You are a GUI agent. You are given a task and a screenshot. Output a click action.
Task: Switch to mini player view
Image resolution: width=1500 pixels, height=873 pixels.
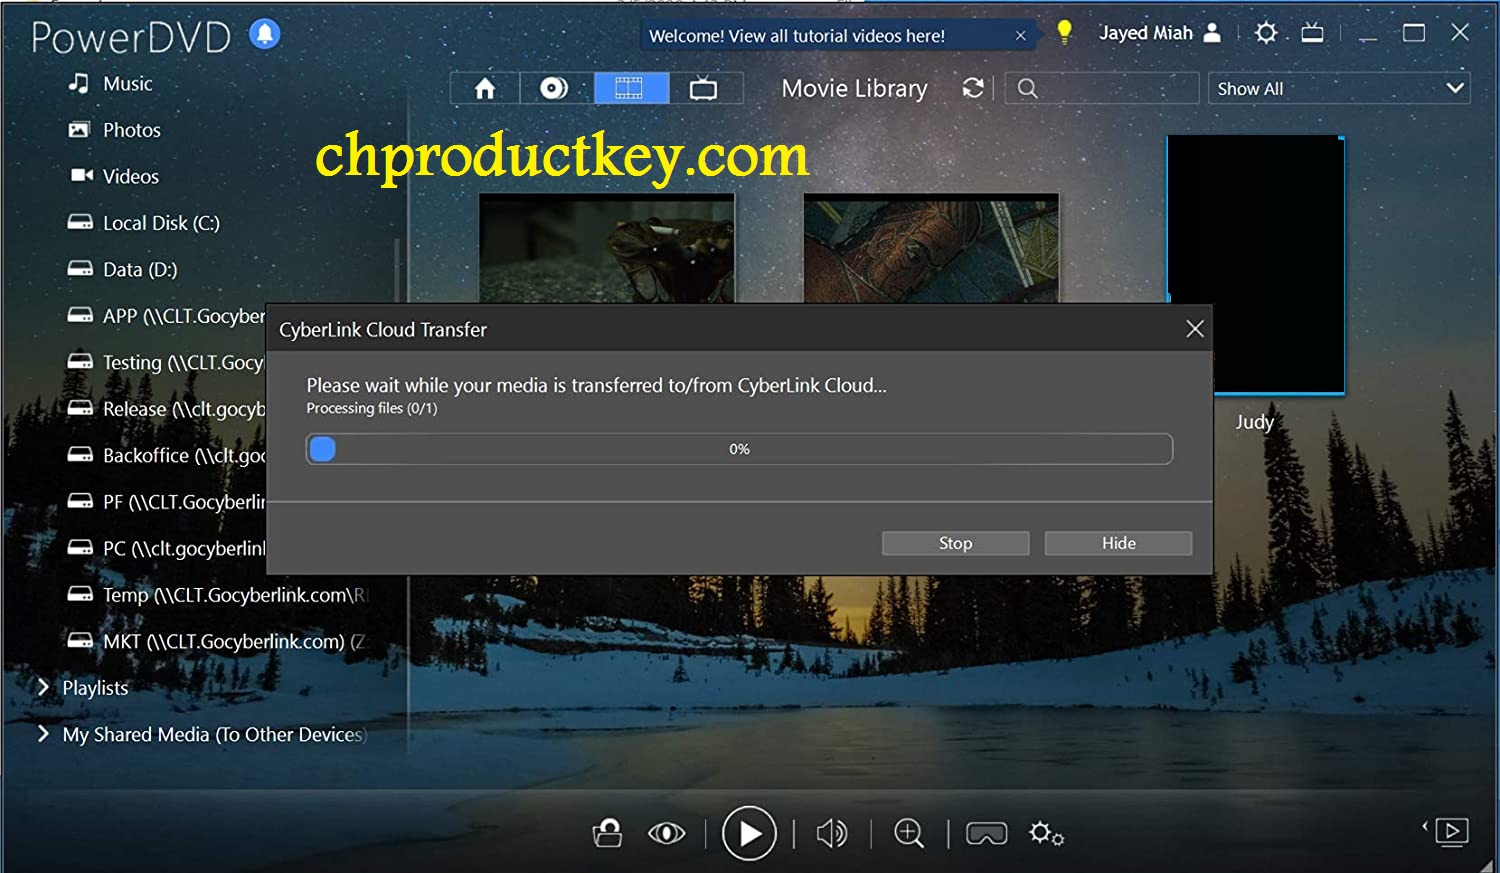pos(1451,831)
